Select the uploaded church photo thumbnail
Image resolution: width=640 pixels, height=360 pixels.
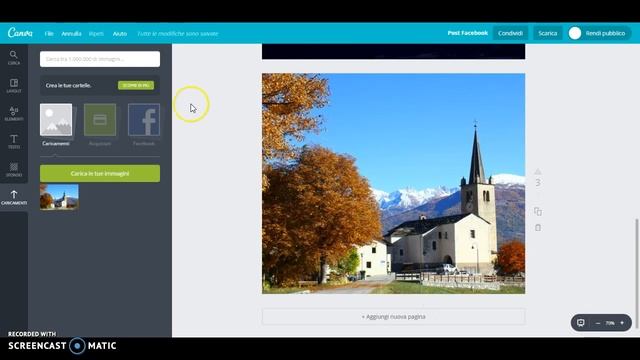click(59, 197)
